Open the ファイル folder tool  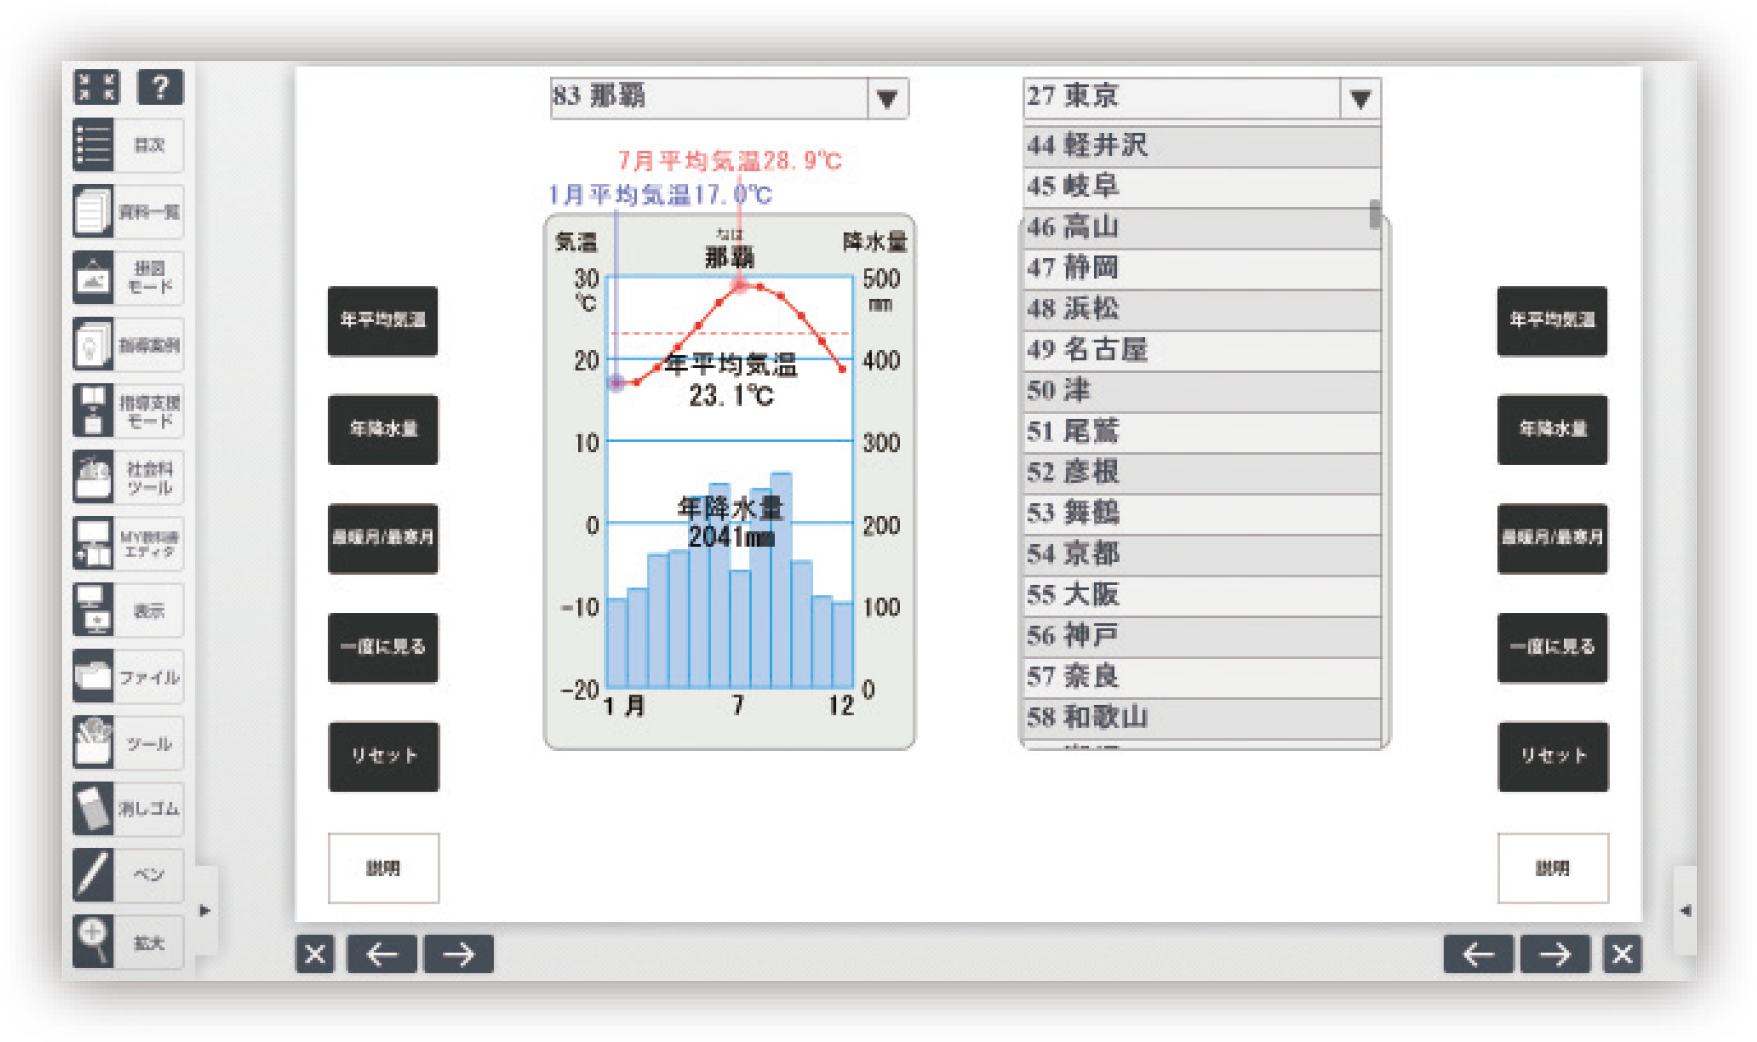[127, 677]
